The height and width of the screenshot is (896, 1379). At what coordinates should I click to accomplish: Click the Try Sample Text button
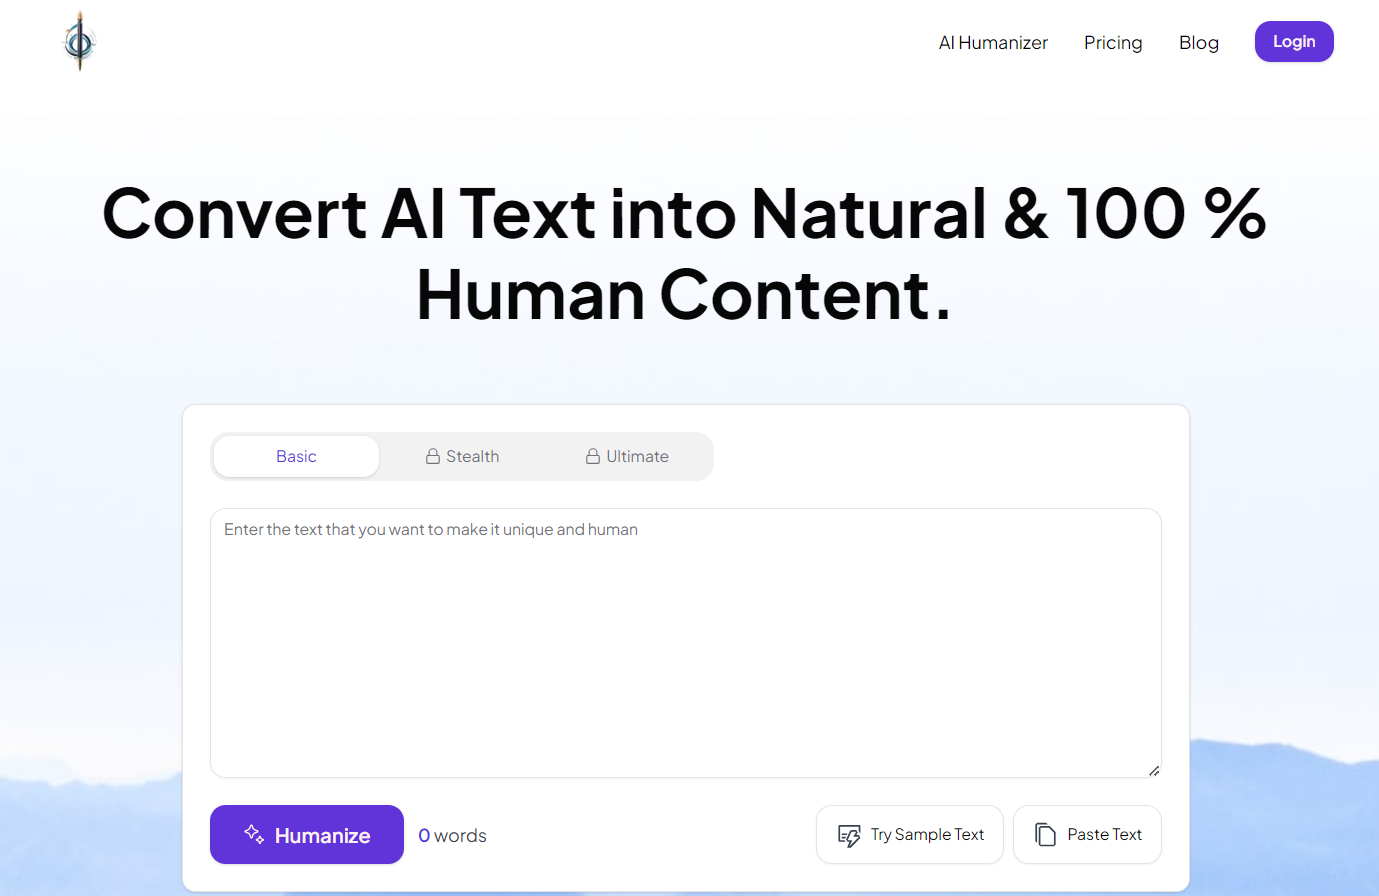pyautogui.click(x=910, y=834)
